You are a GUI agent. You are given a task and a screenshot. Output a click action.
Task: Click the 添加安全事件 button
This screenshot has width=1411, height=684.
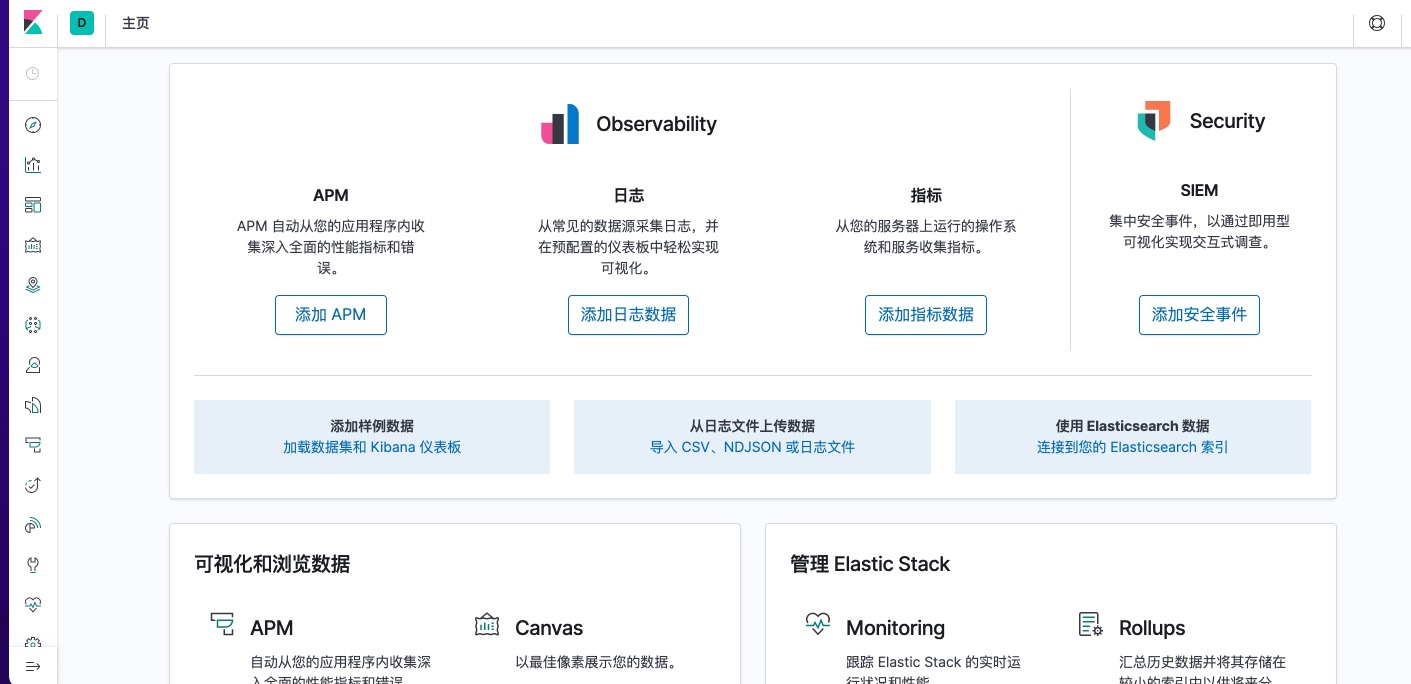[1199, 315]
